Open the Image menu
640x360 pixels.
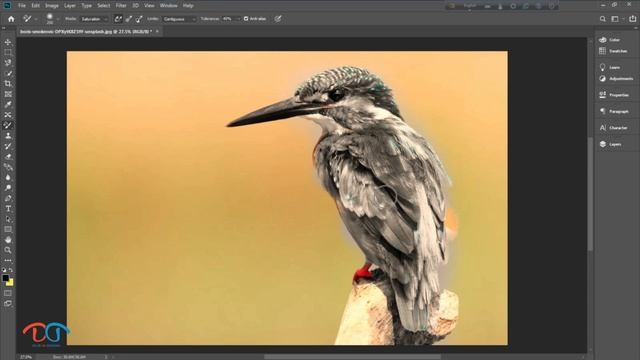tap(52, 6)
